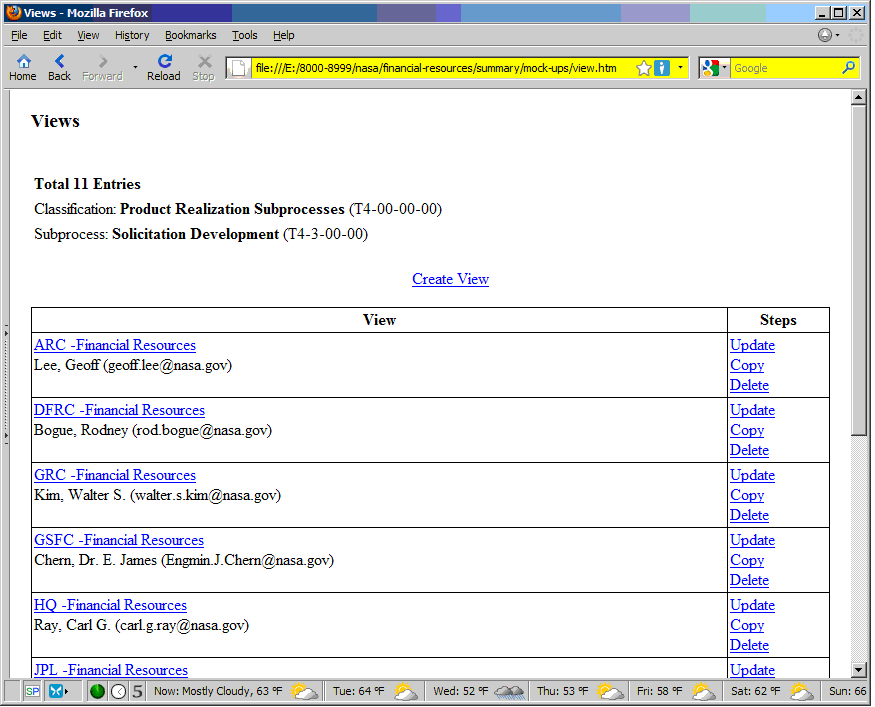Reload the page
Image resolution: width=875 pixels, height=707 pixels.
tap(165, 61)
